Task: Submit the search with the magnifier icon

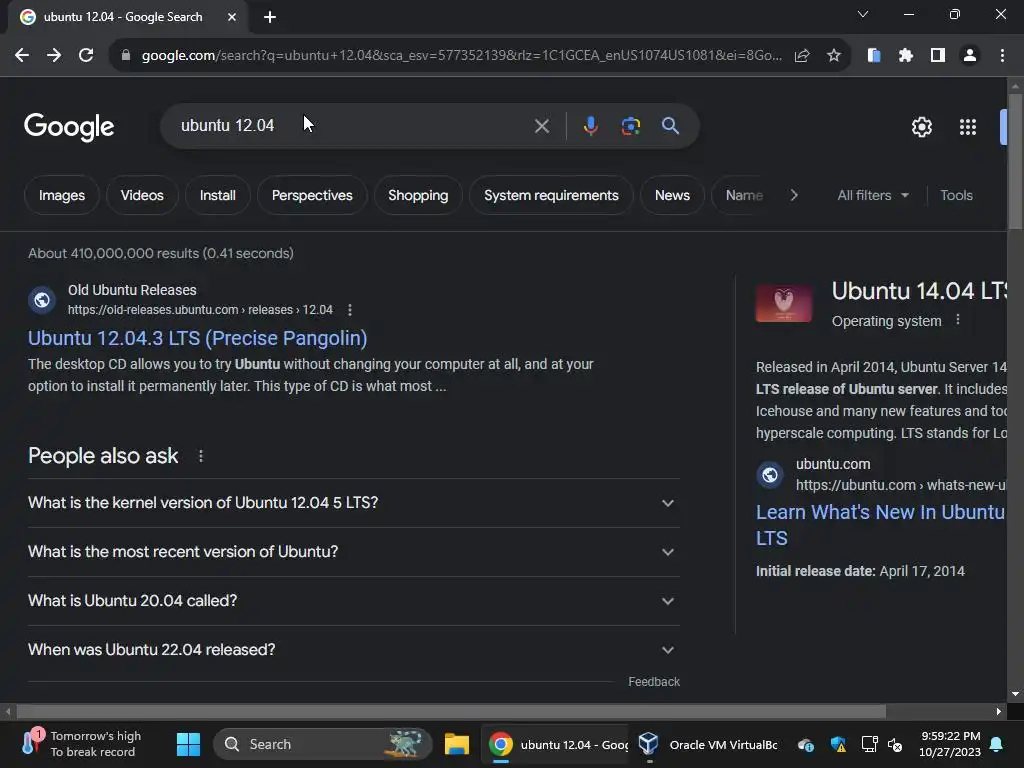Action: 671,125
